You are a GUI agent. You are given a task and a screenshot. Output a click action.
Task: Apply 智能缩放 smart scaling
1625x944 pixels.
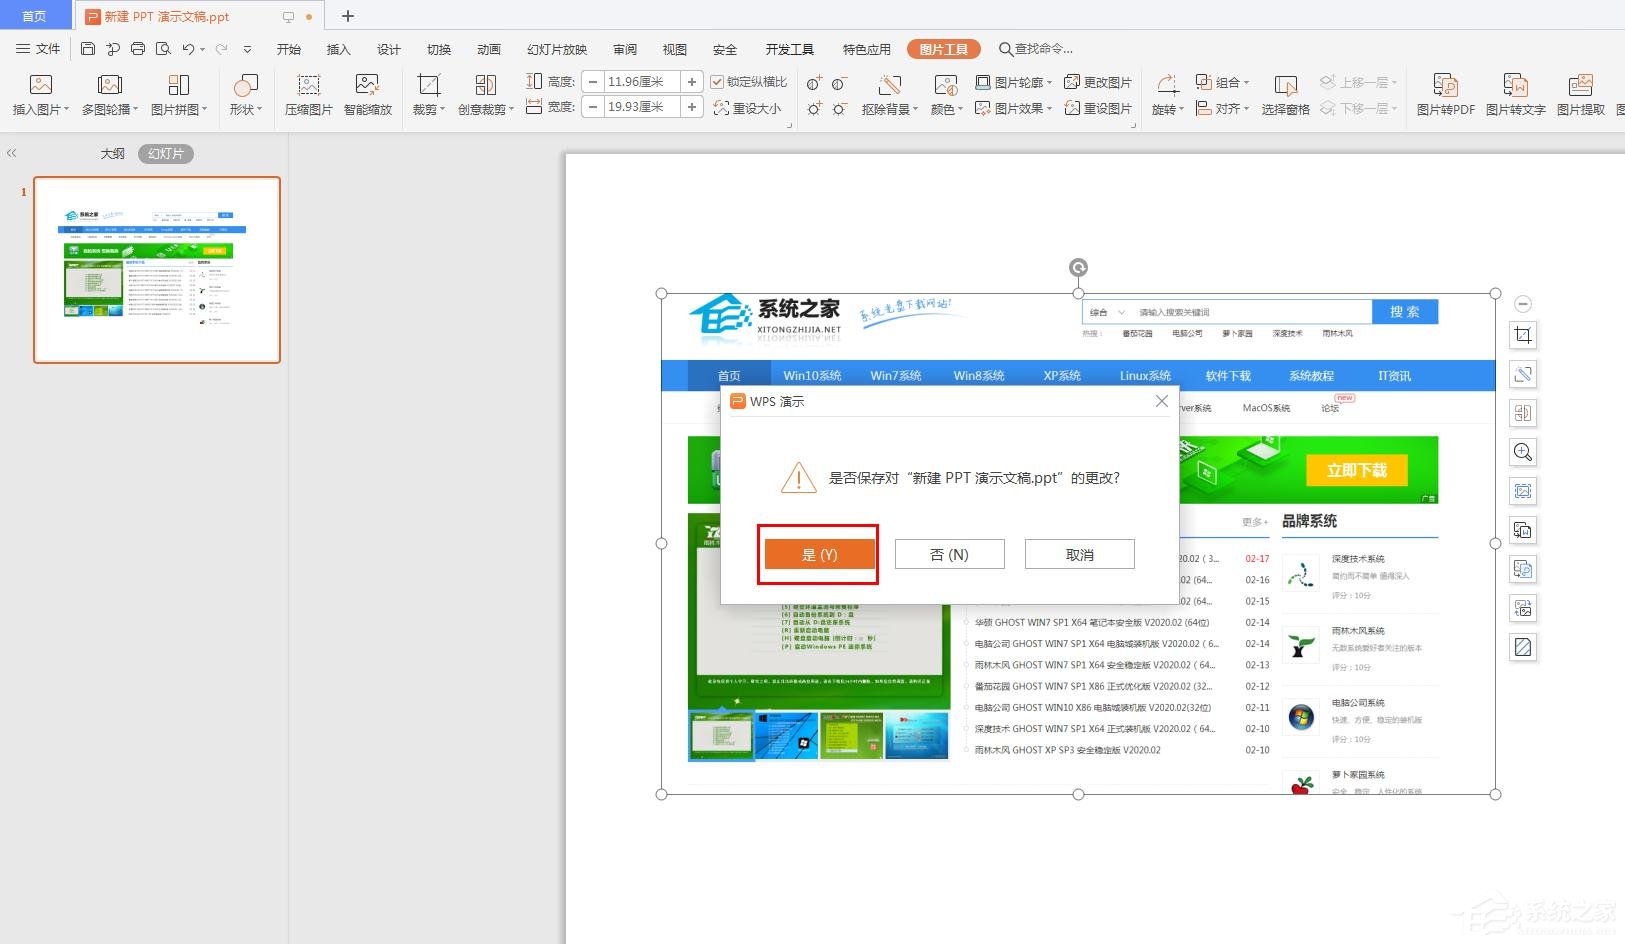coord(367,94)
